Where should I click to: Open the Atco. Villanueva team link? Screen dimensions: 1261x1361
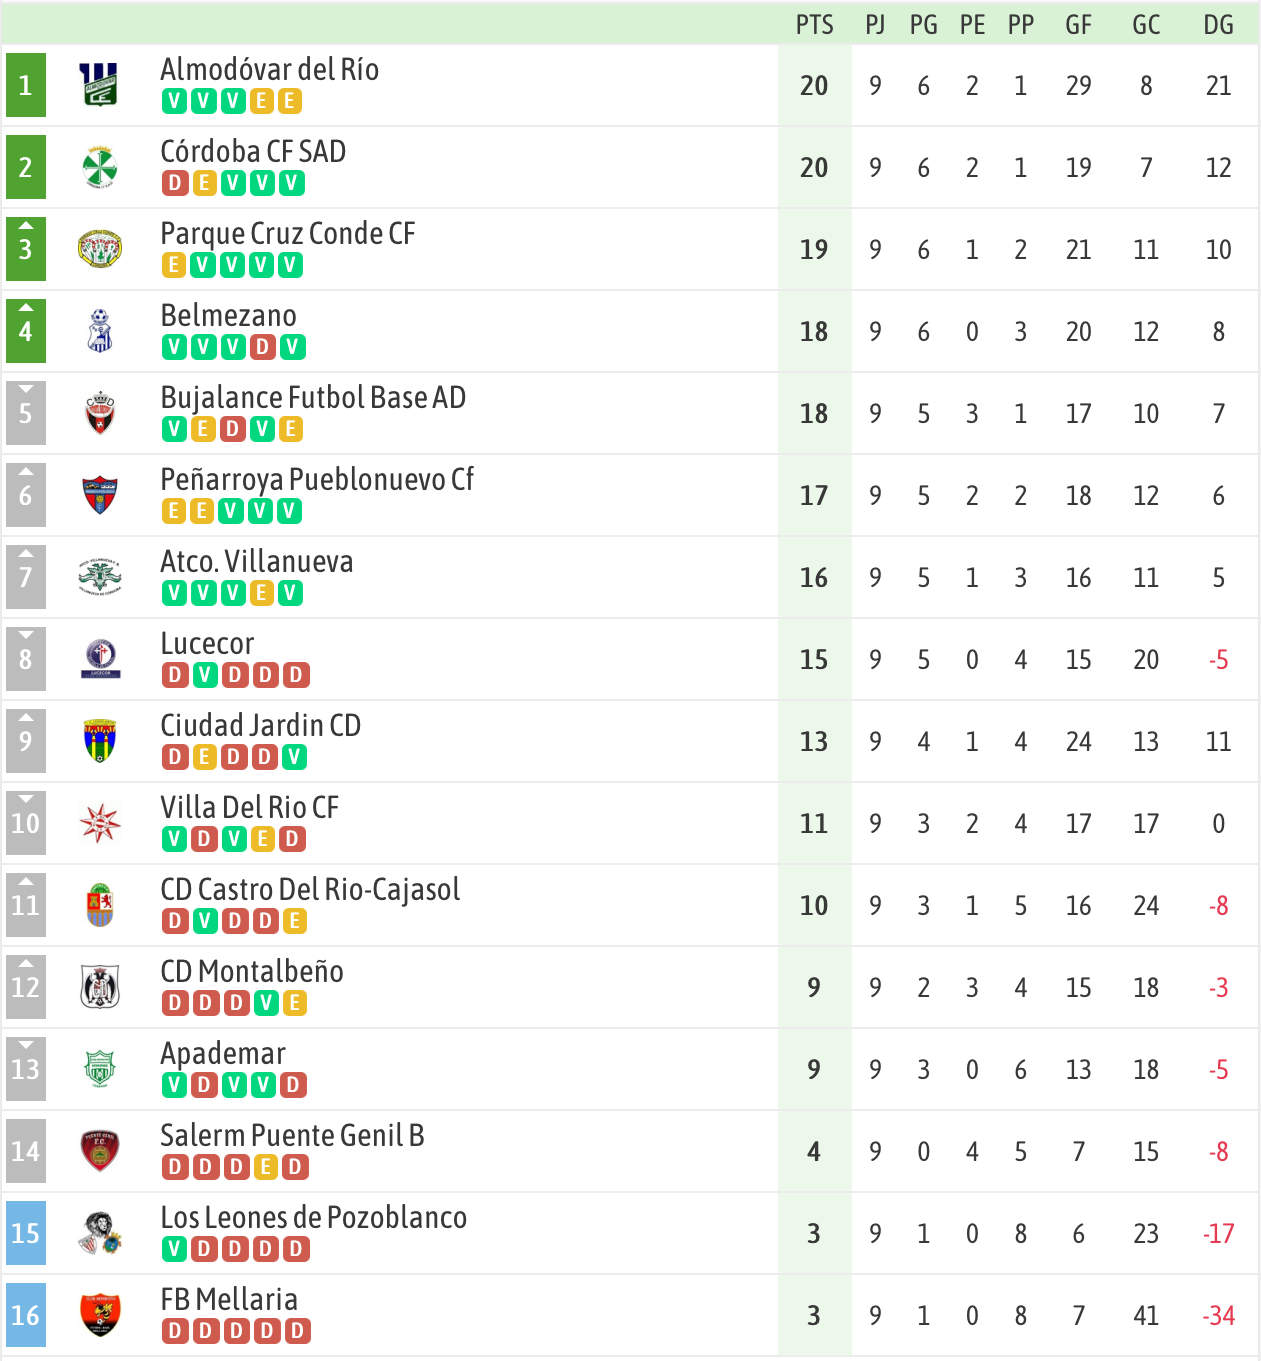(257, 561)
